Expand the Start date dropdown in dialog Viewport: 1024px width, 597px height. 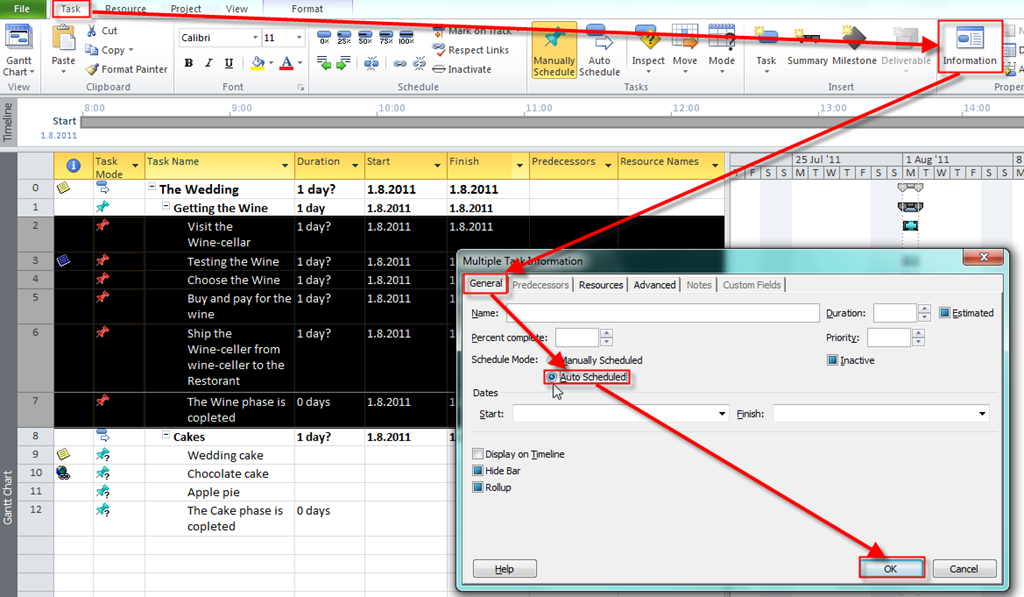point(722,414)
